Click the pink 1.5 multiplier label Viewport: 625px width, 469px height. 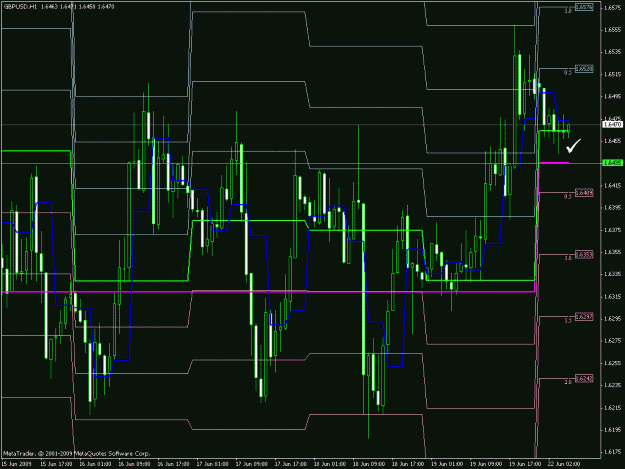coord(568,320)
